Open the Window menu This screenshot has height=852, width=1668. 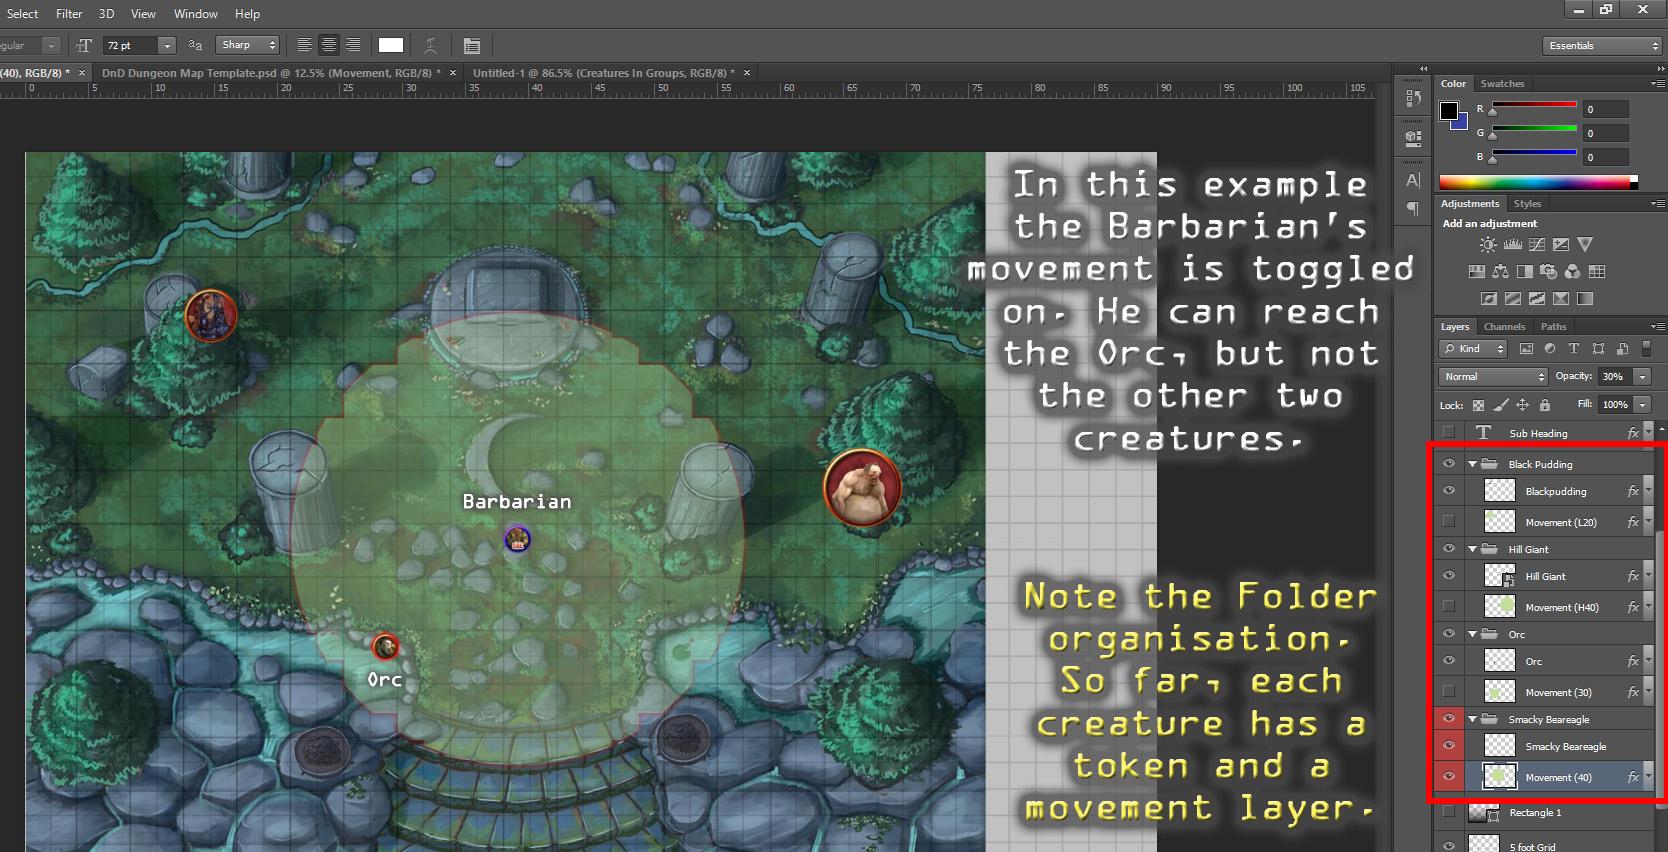pos(196,14)
